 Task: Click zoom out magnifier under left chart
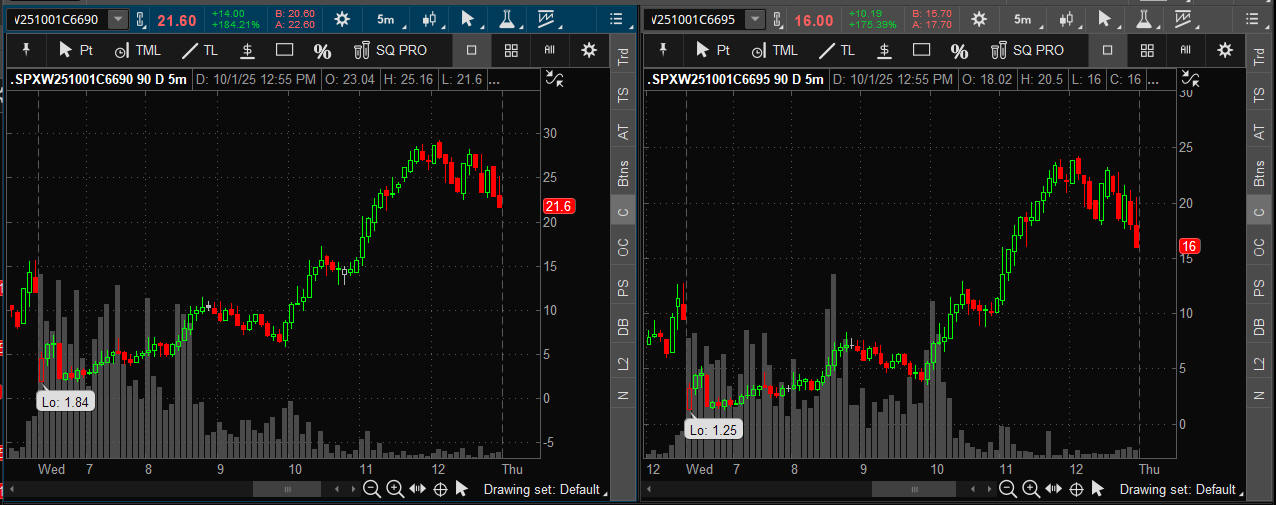coord(371,489)
